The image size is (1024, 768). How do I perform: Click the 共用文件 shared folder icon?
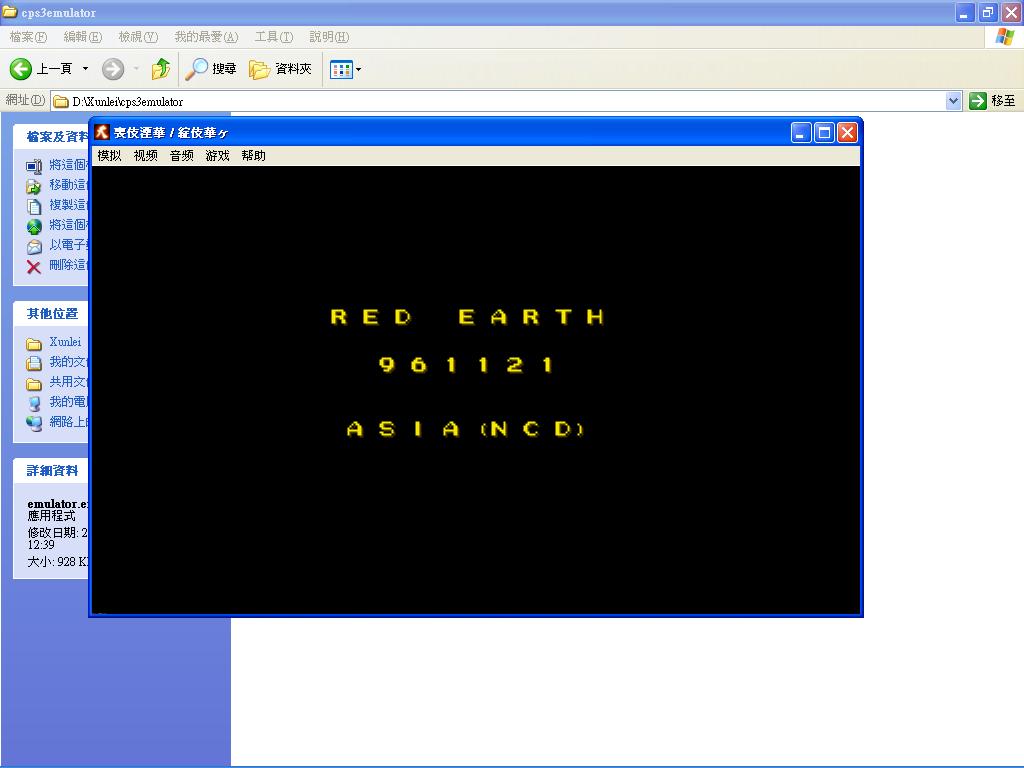34,383
